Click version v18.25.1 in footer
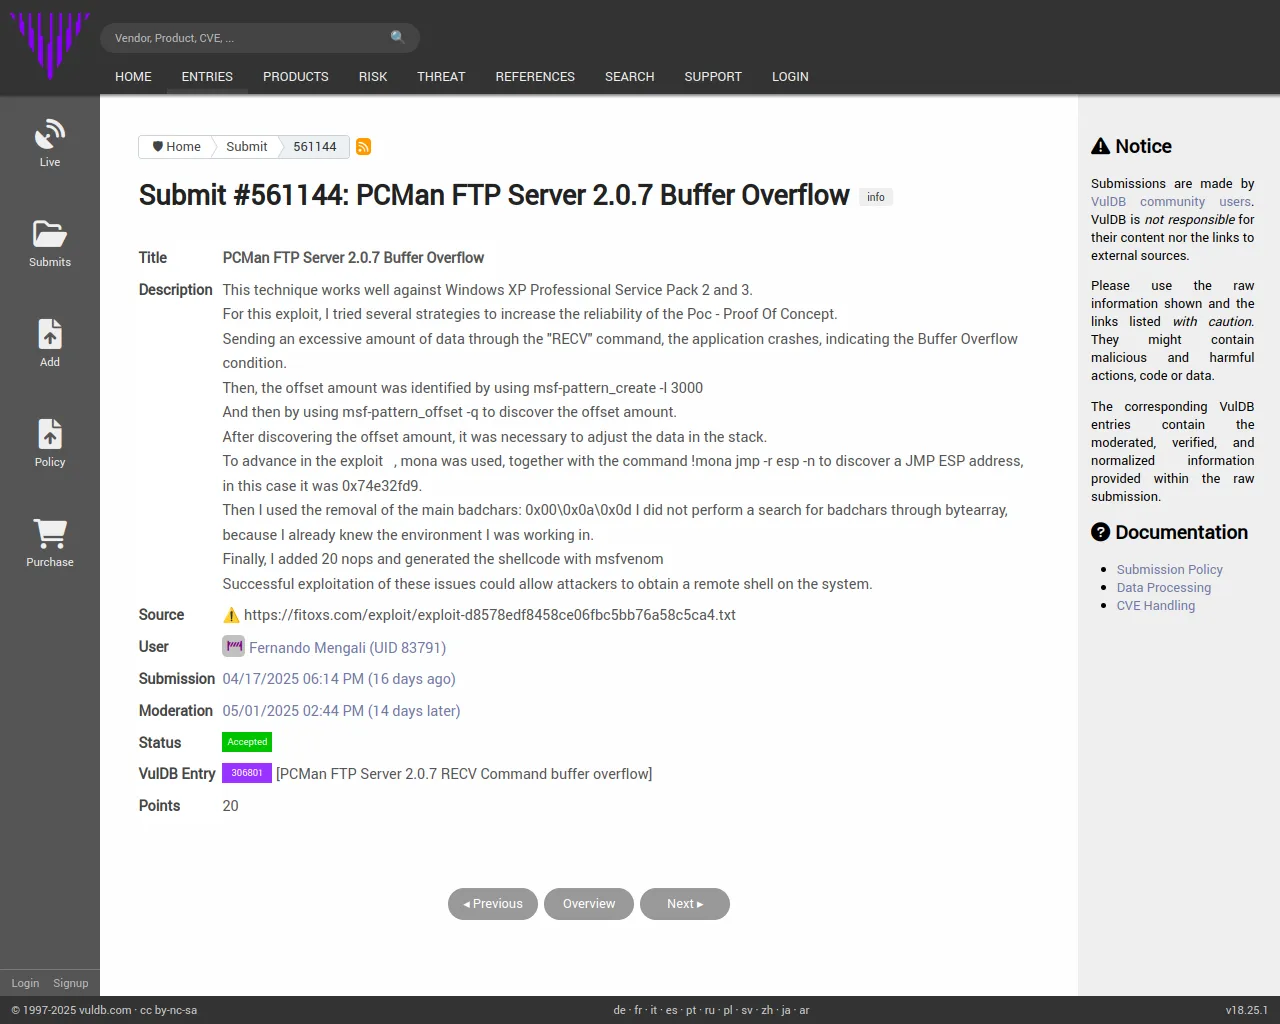 tap(1247, 1010)
